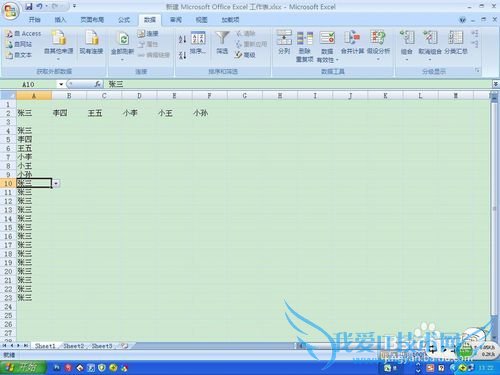Image resolution: width=500 pixels, height=375 pixels.
Task: Click the vertical scrollbar
Action: coord(495,208)
